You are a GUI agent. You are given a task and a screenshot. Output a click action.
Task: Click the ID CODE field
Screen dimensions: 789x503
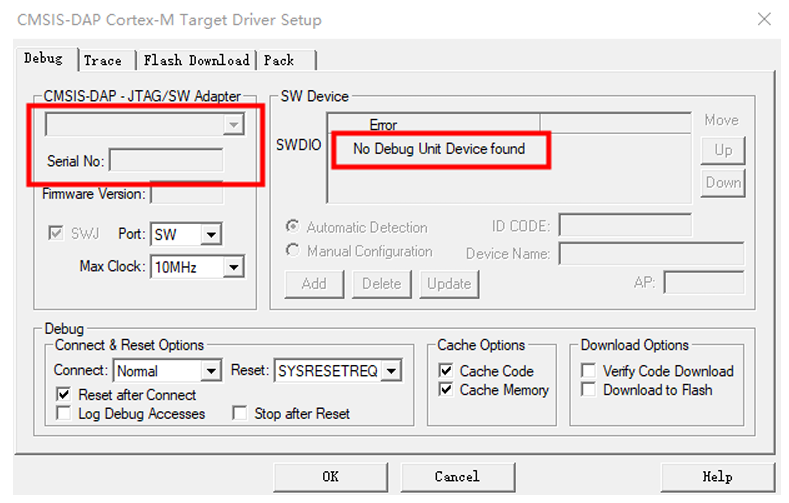(625, 225)
